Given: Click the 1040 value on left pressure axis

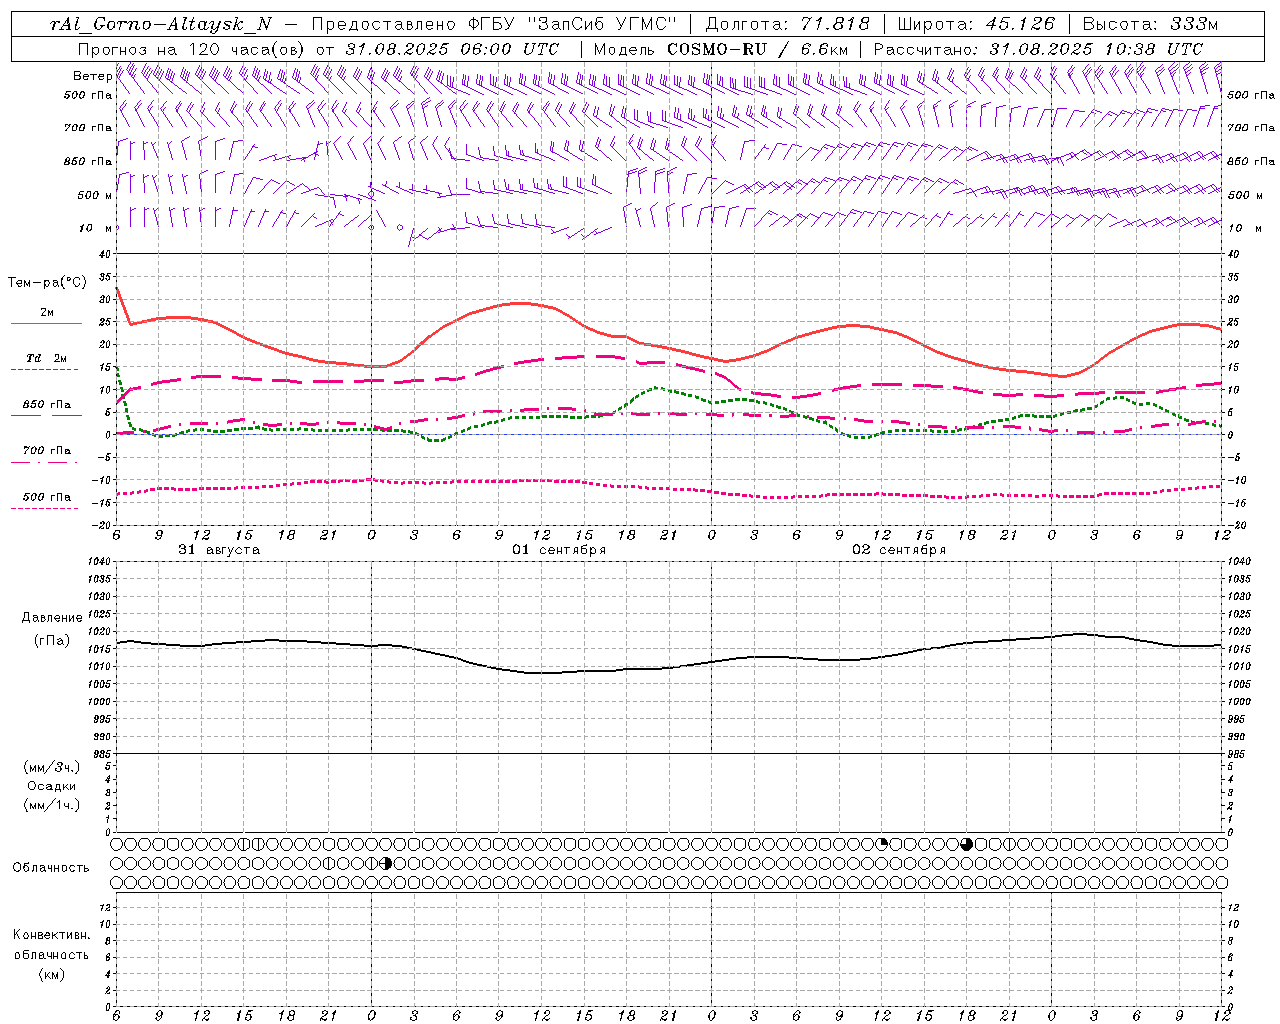Looking at the screenshot, I should [x=97, y=562].
